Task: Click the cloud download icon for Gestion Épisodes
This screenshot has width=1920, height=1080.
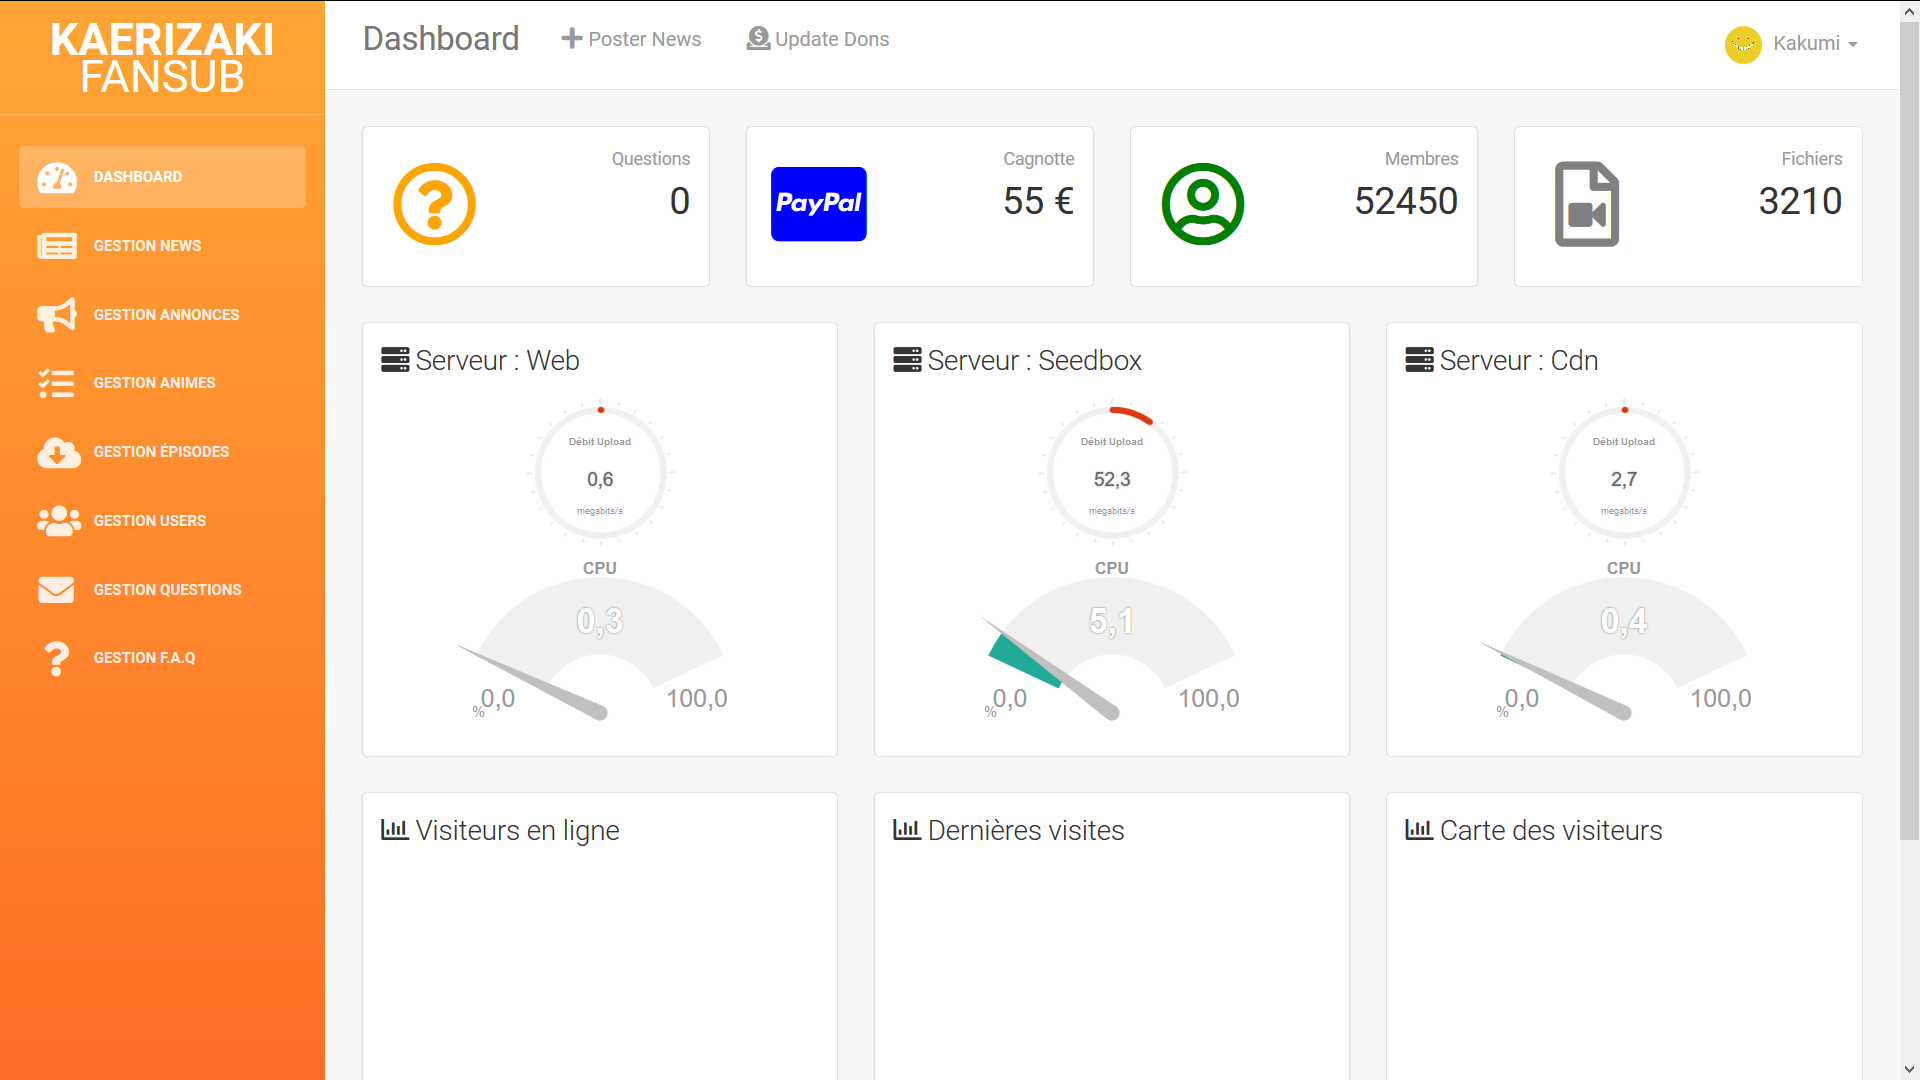Action: (57, 452)
